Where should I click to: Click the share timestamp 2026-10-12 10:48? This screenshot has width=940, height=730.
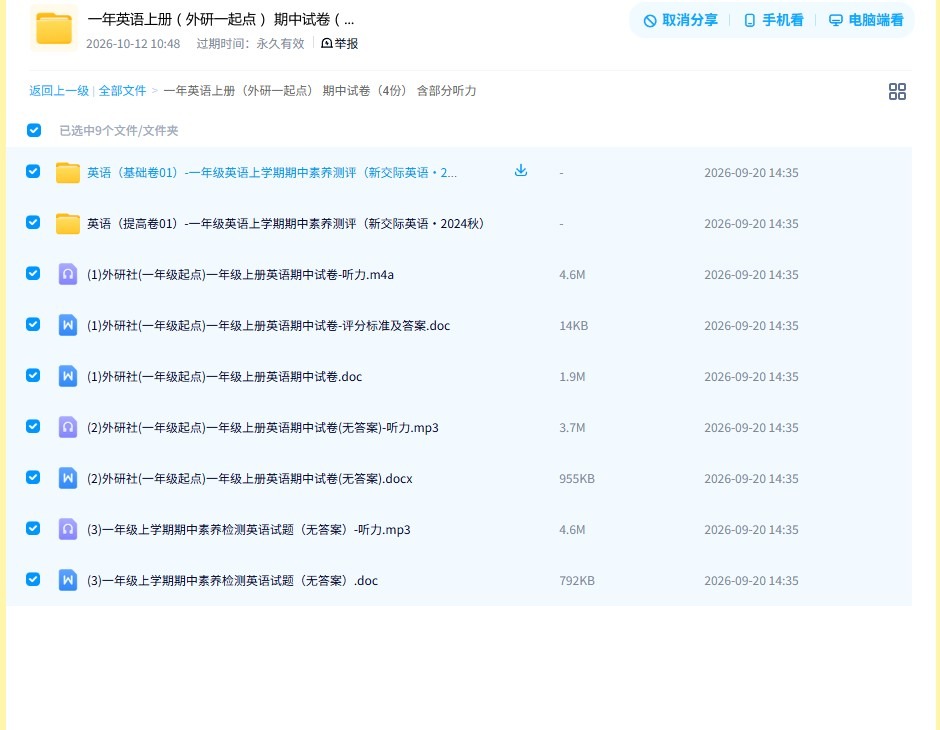click(133, 44)
